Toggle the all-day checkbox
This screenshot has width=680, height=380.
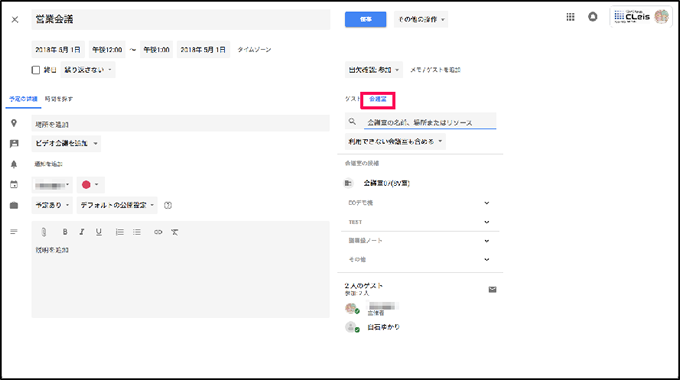click(x=36, y=70)
